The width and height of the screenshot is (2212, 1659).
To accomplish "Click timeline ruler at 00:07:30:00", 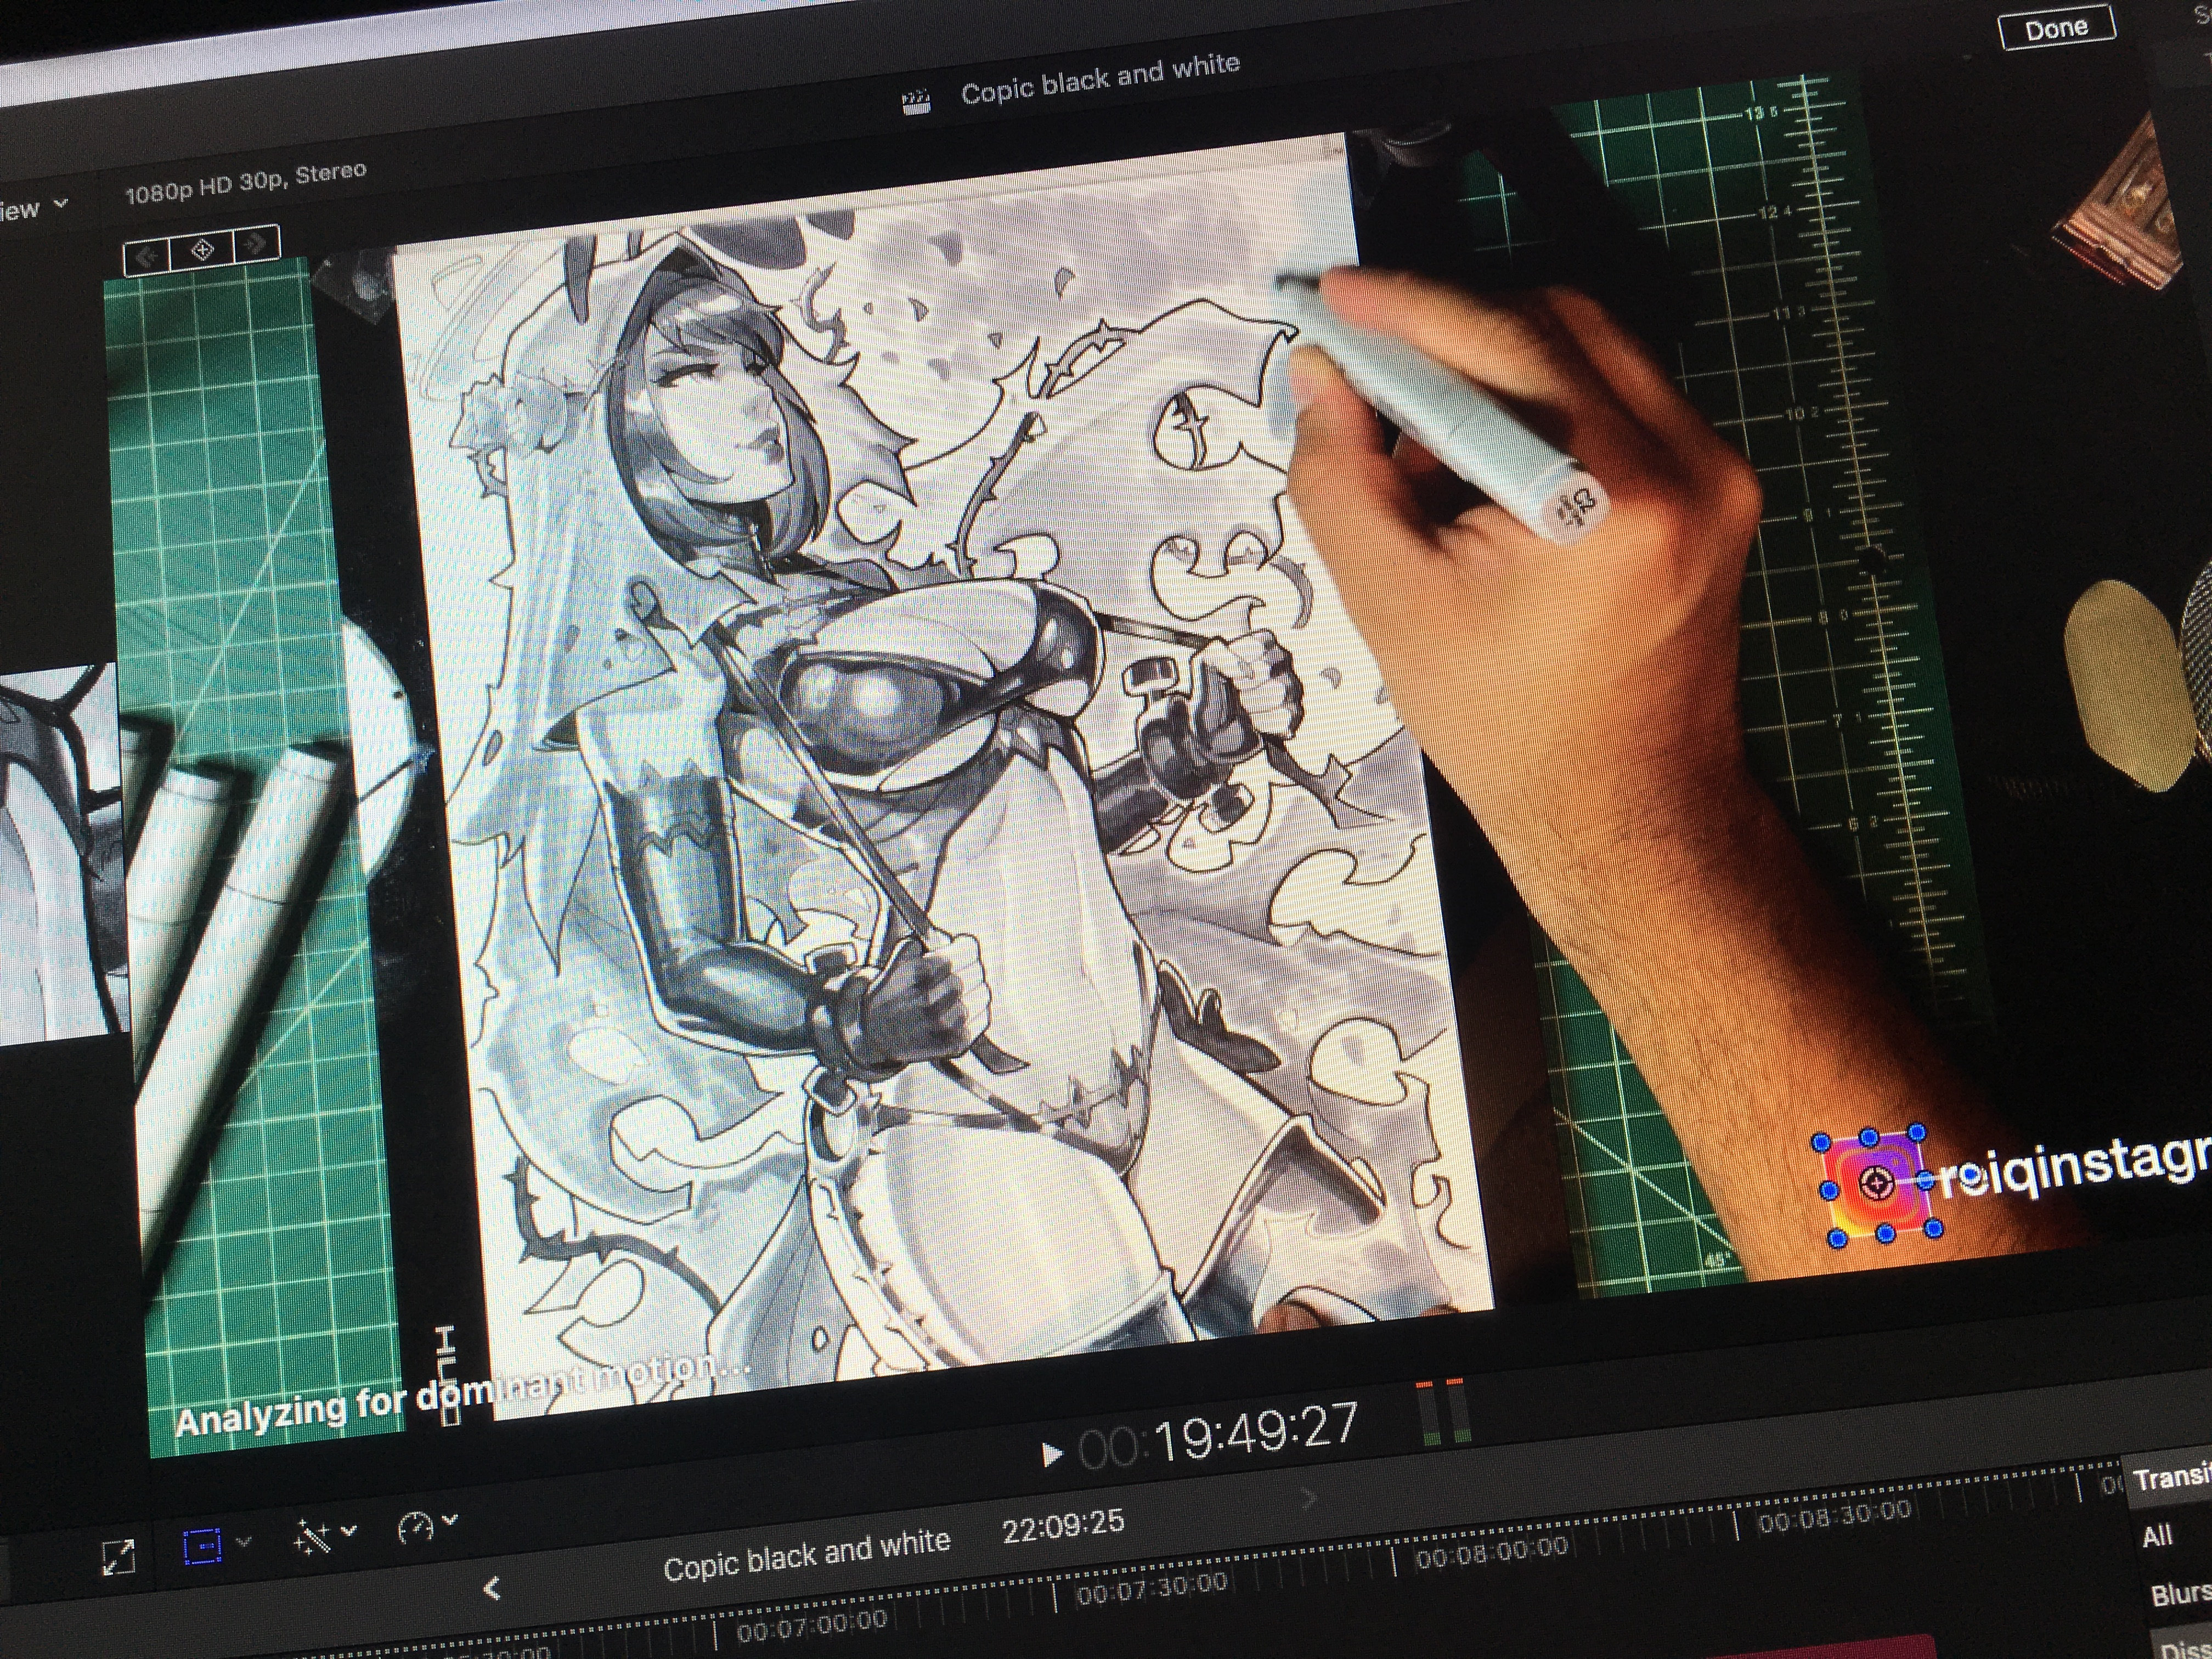I will [x=1151, y=1588].
